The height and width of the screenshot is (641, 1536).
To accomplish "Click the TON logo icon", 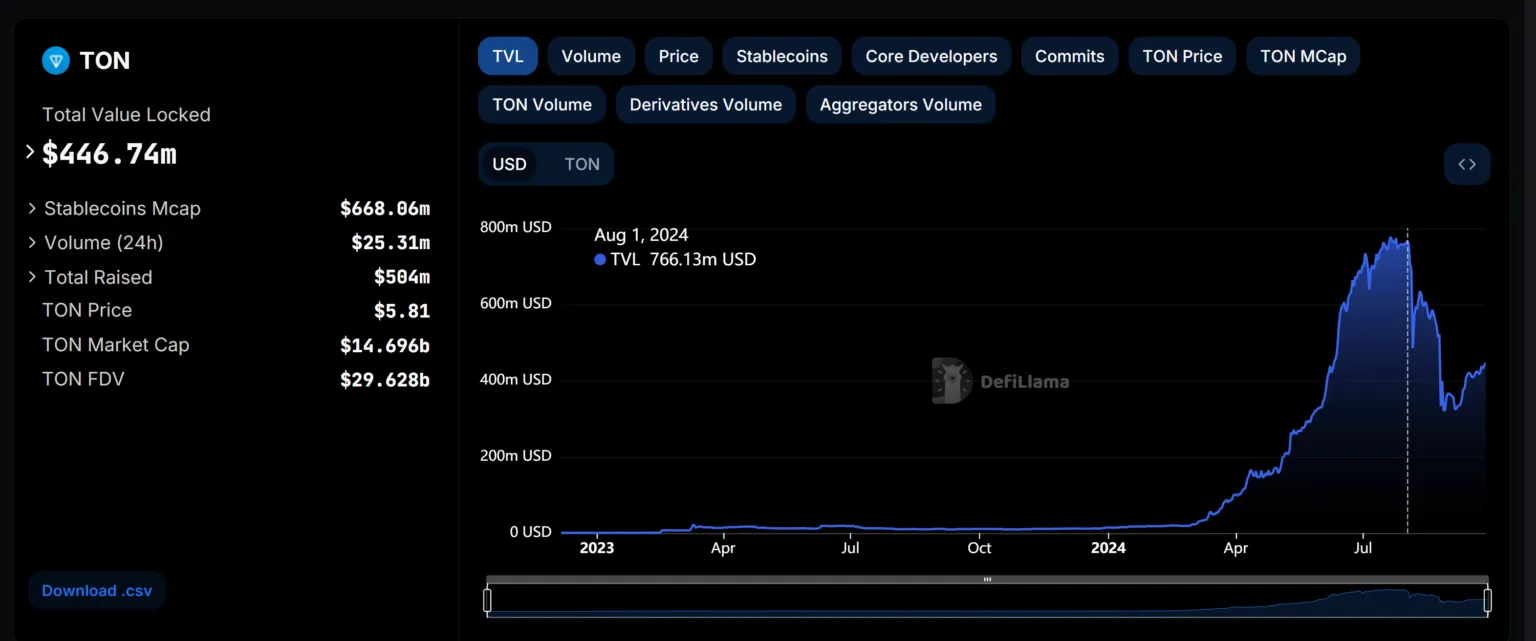I will pos(56,61).
